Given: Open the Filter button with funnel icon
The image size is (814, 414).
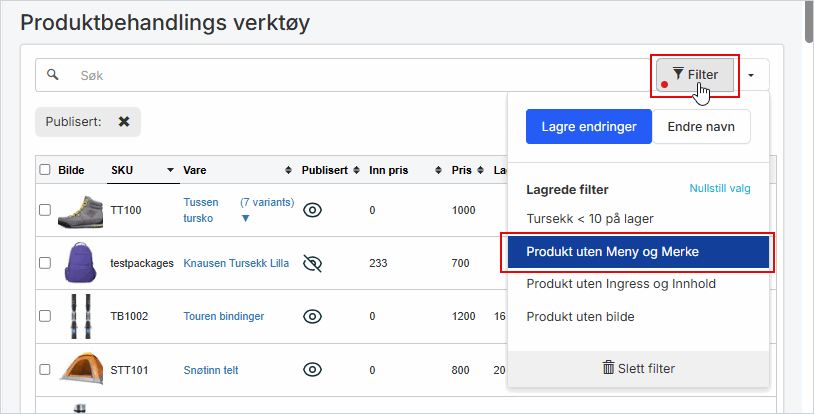Looking at the screenshot, I should [695, 75].
